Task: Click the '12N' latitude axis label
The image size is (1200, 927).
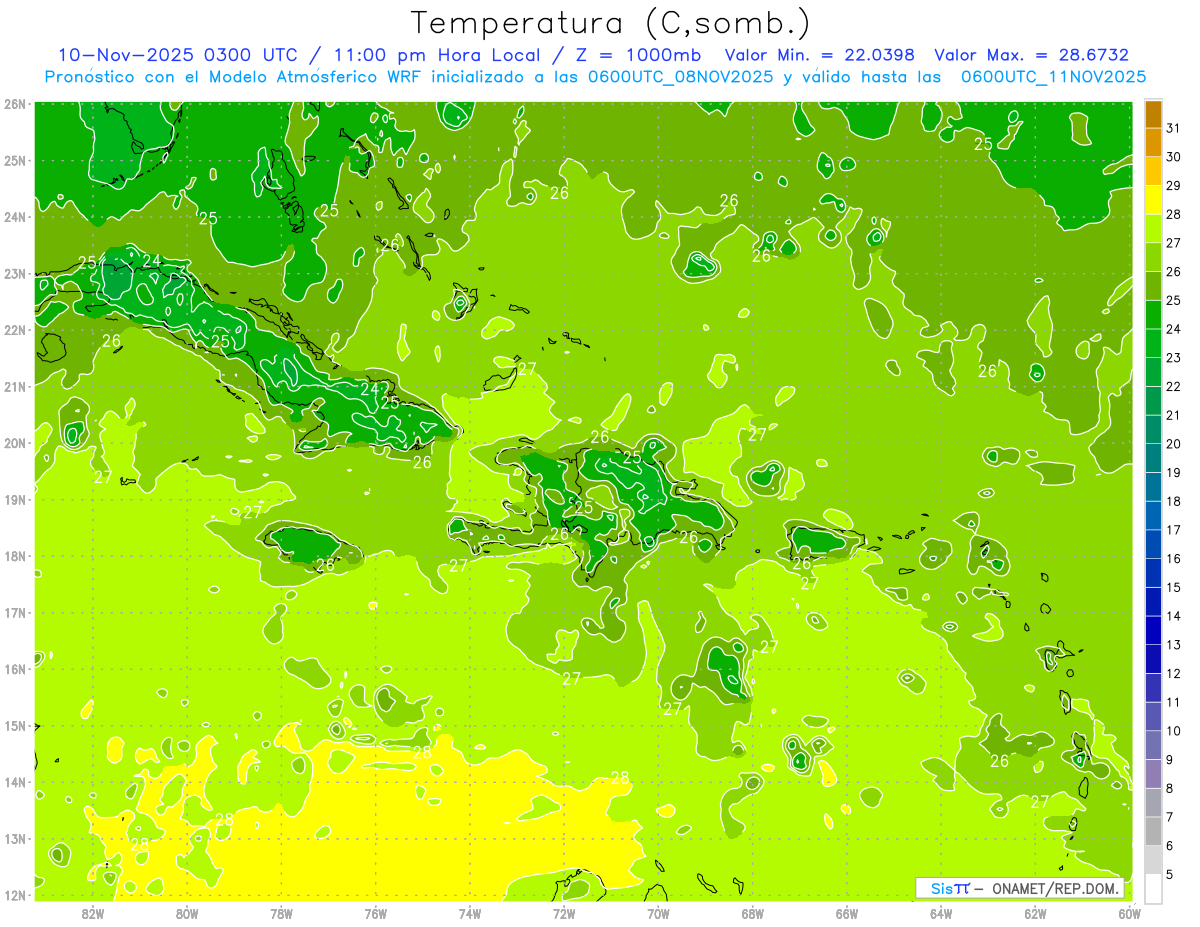Action: pos(15,895)
